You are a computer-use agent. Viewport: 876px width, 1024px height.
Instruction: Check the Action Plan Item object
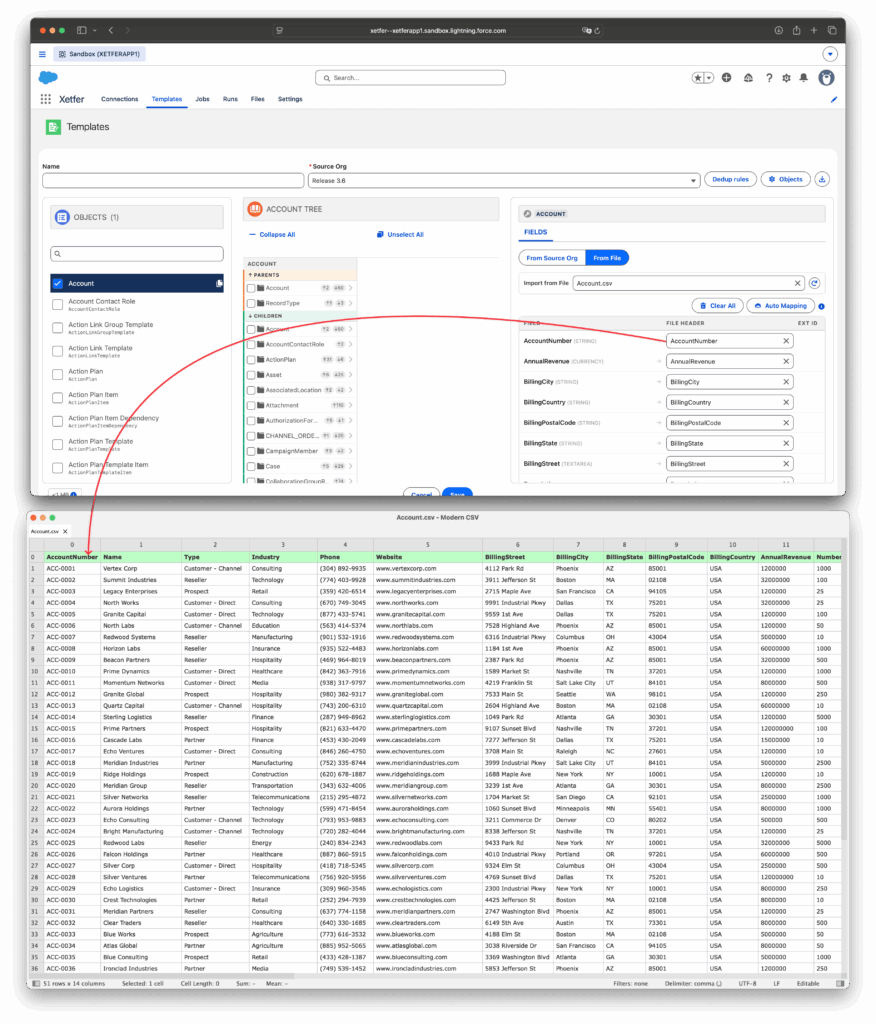tap(57, 398)
